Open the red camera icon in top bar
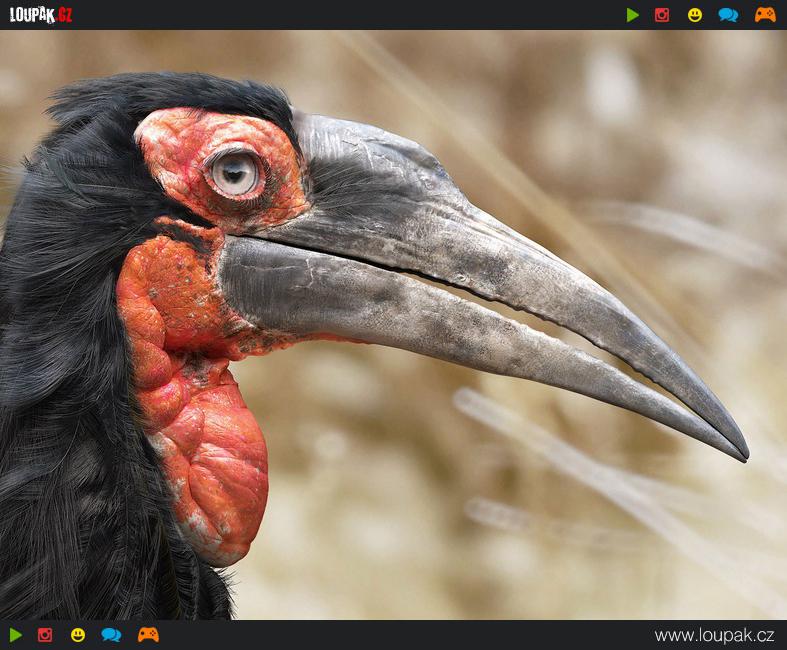Image resolution: width=787 pixels, height=650 pixels. [662, 15]
